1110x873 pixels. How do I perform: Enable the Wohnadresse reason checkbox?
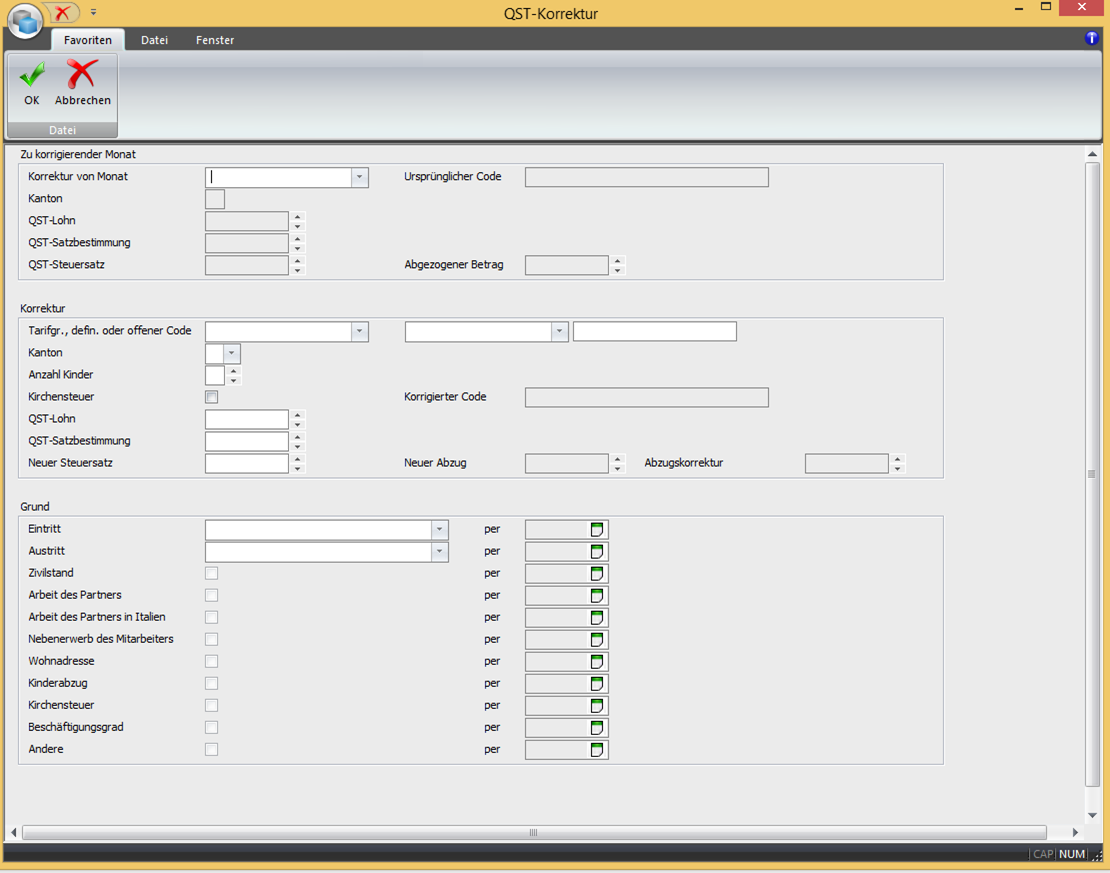pyautogui.click(x=211, y=661)
